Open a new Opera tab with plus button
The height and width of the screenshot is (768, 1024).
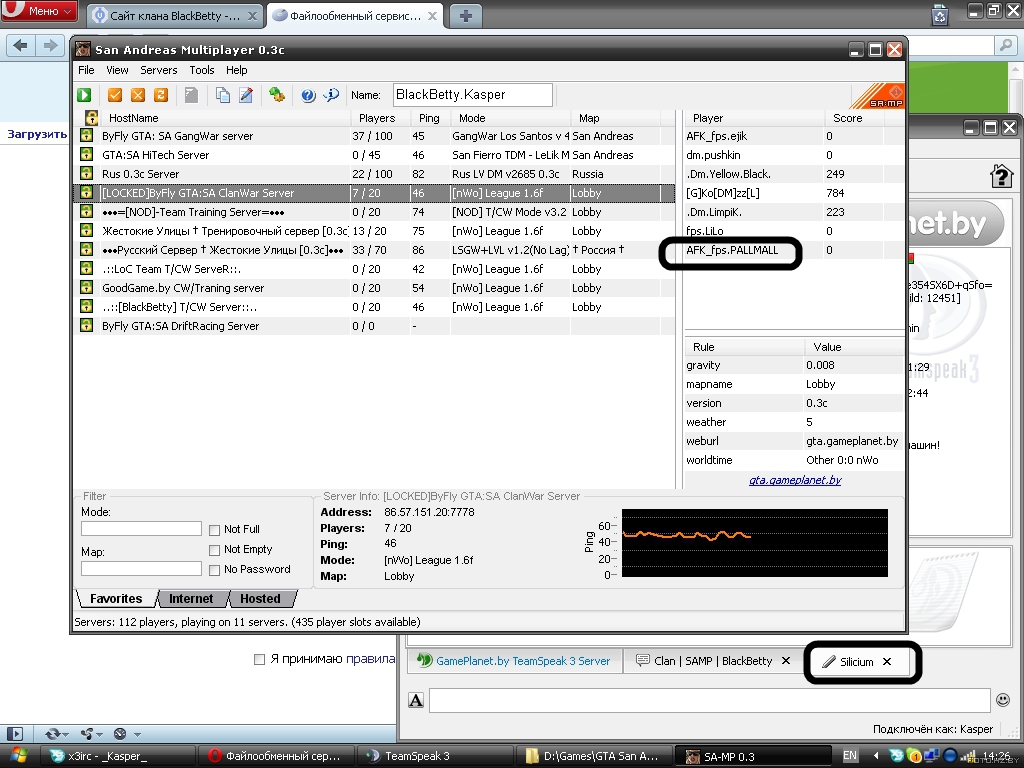466,16
